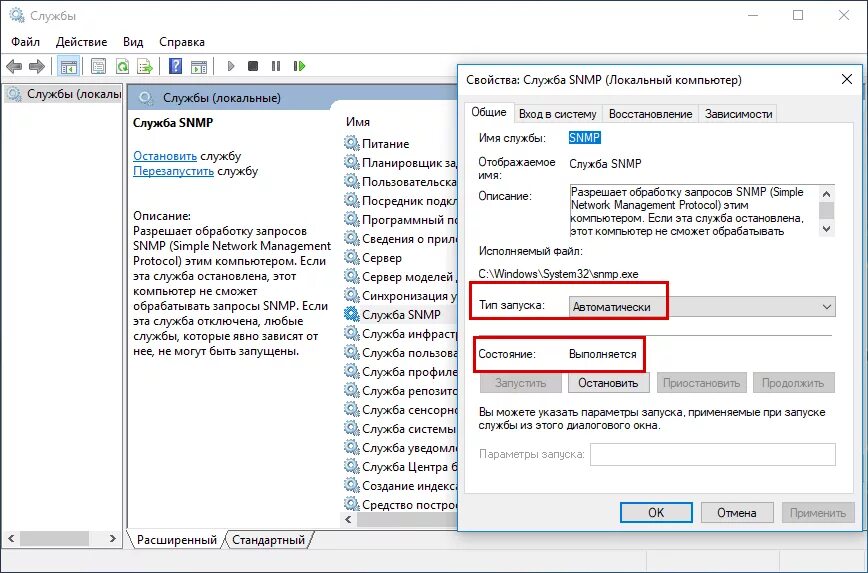Maximize the Службы window
Image resolution: width=868 pixels, height=573 pixels.
(798, 16)
